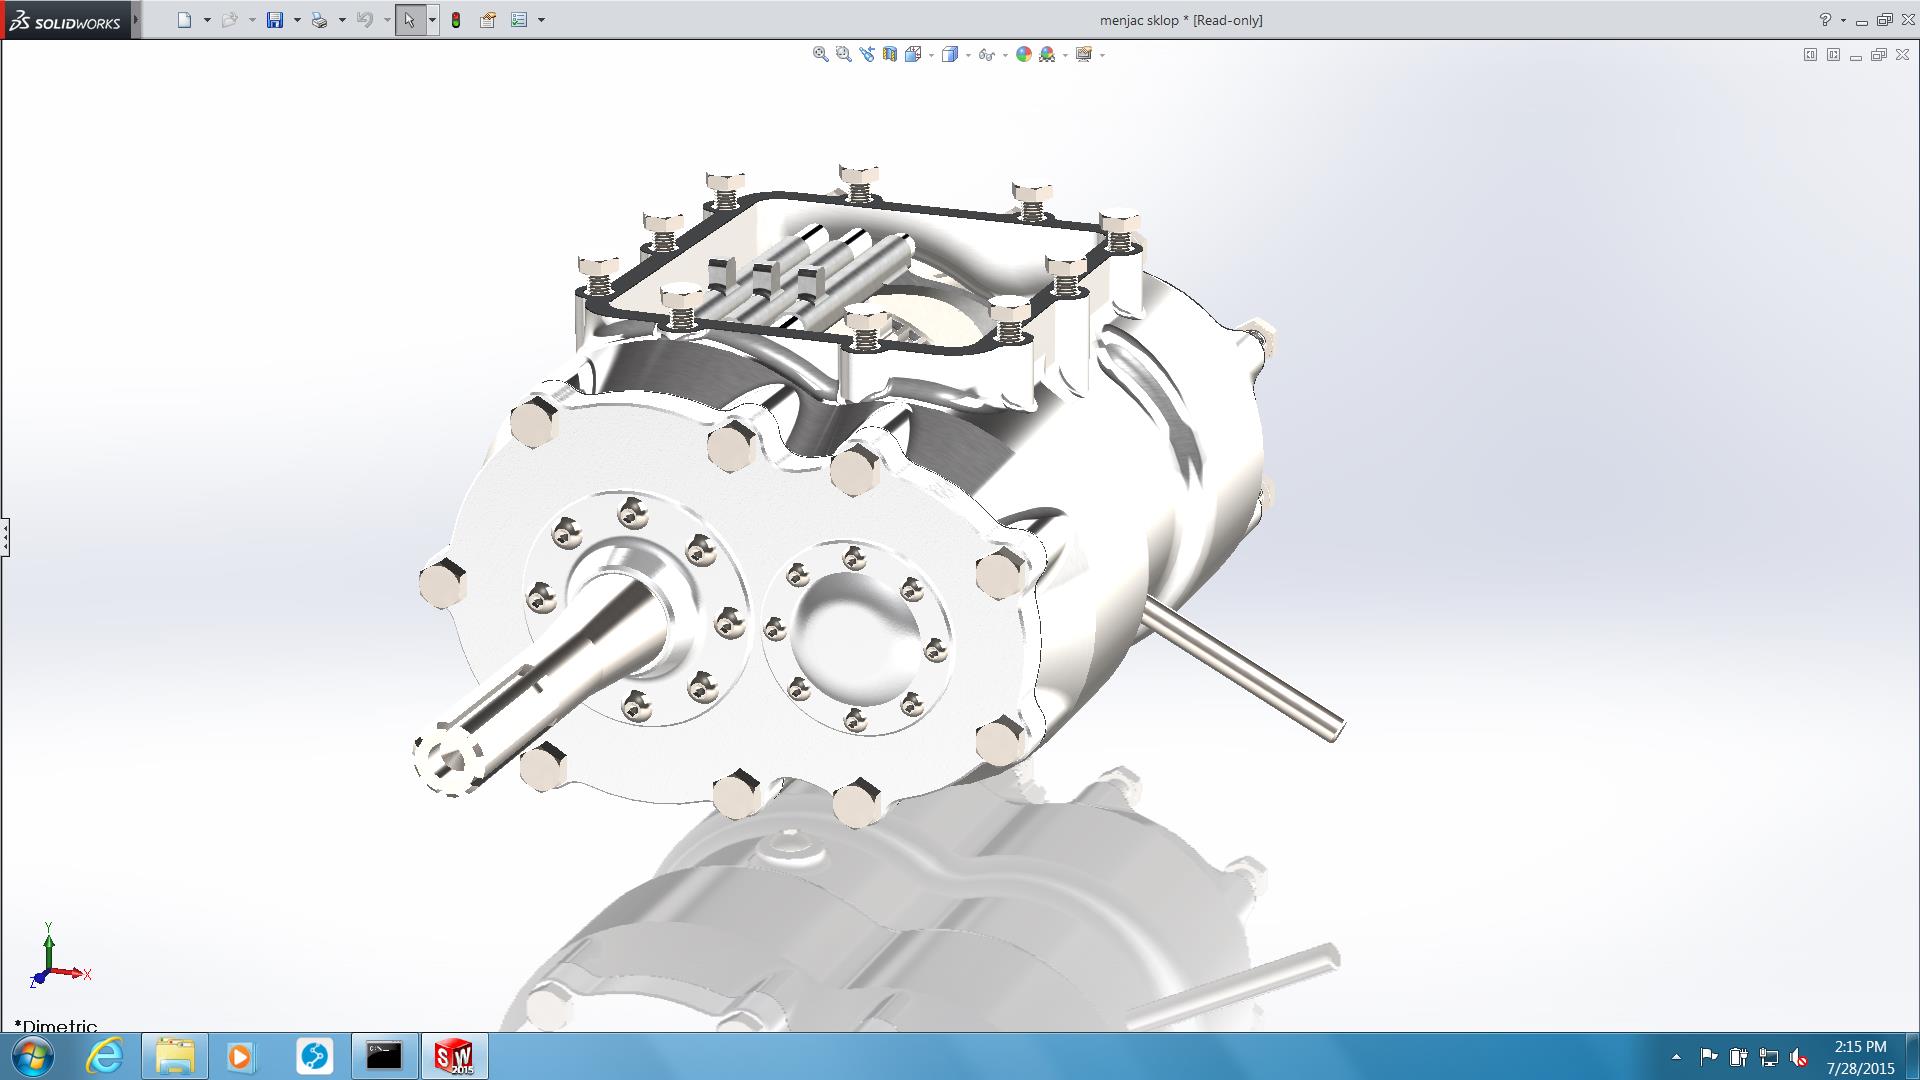Expand the Display Style dropdown arrow
The height and width of the screenshot is (1080, 1920).
point(968,55)
